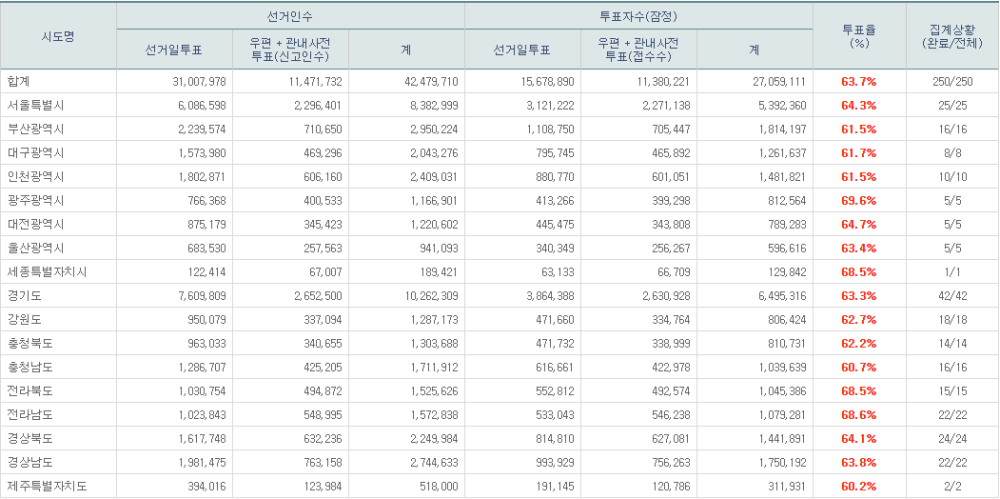Click the 250/250 tally status cell
The height and width of the screenshot is (499, 1000).
951,81
